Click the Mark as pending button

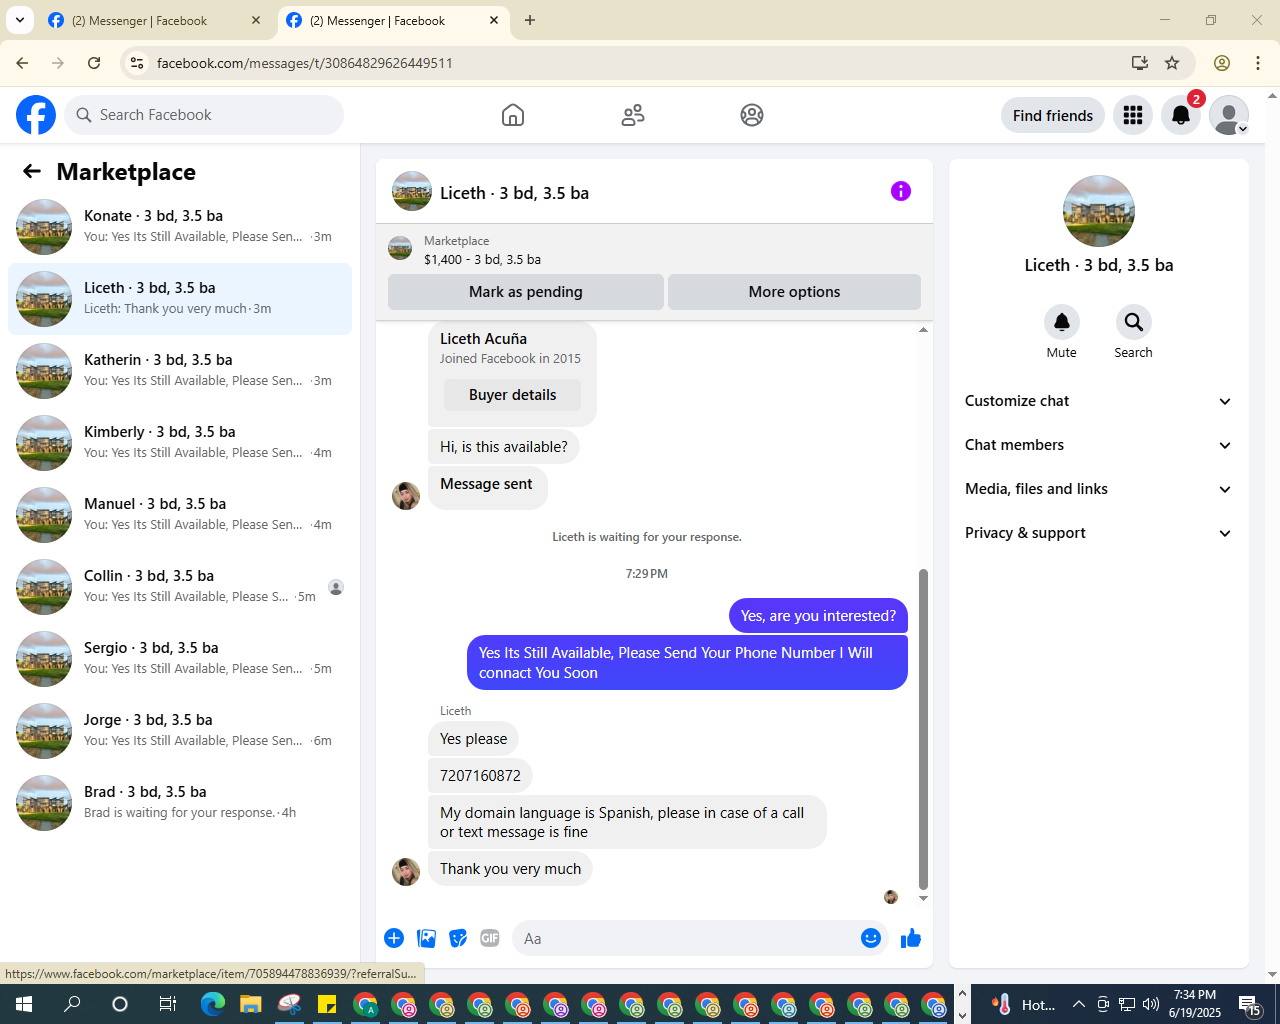[x=526, y=292]
